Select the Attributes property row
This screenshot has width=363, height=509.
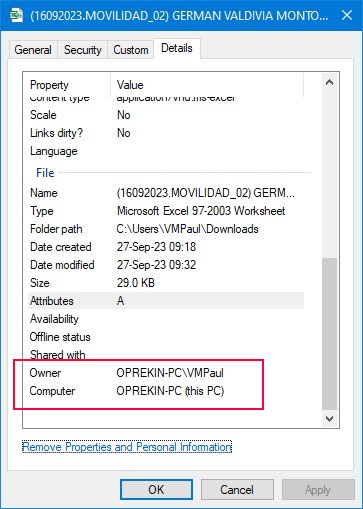coord(166,301)
